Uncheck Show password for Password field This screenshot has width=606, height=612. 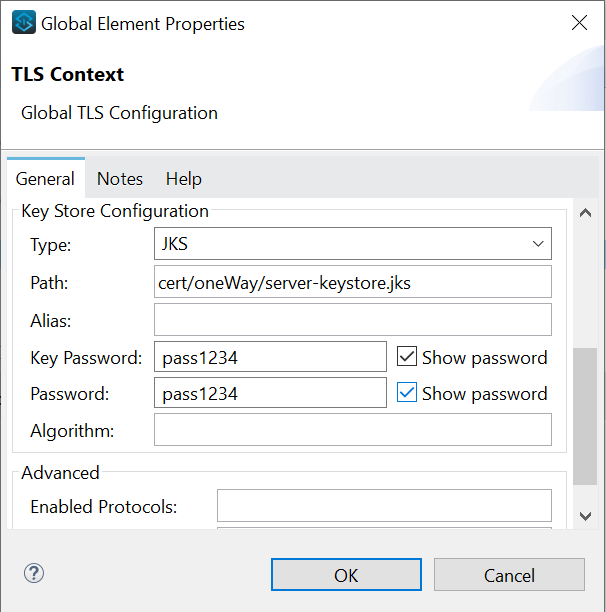click(x=407, y=393)
